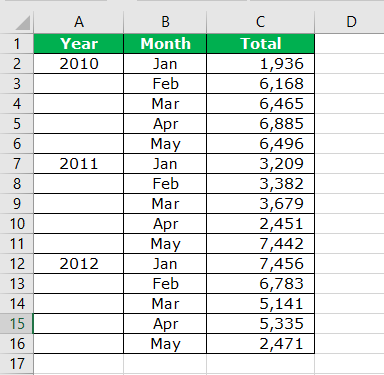Select the Jan cell in row 7
This screenshot has width=384, height=375.
(x=165, y=164)
